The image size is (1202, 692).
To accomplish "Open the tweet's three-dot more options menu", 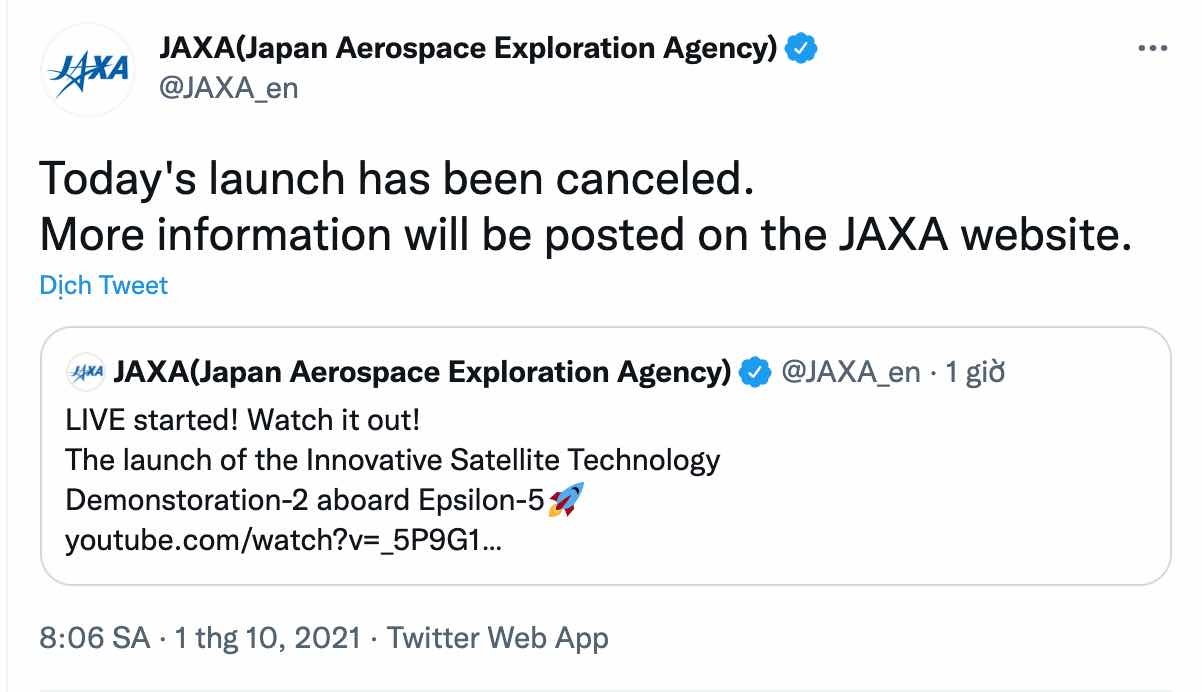I will pyautogui.click(x=1153, y=49).
